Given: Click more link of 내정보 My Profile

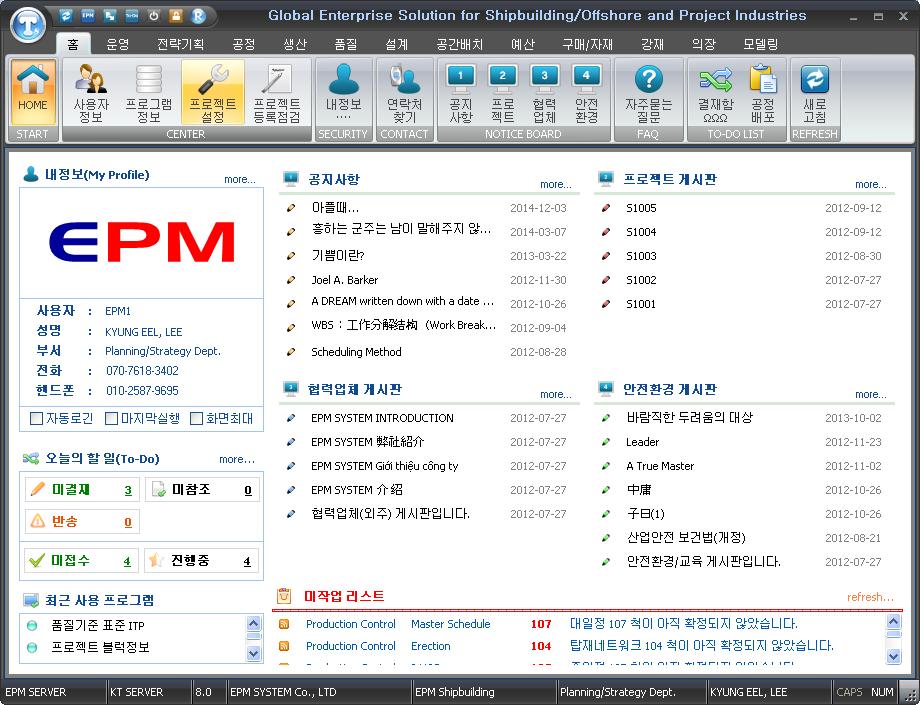Looking at the screenshot, I should (239, 179).
